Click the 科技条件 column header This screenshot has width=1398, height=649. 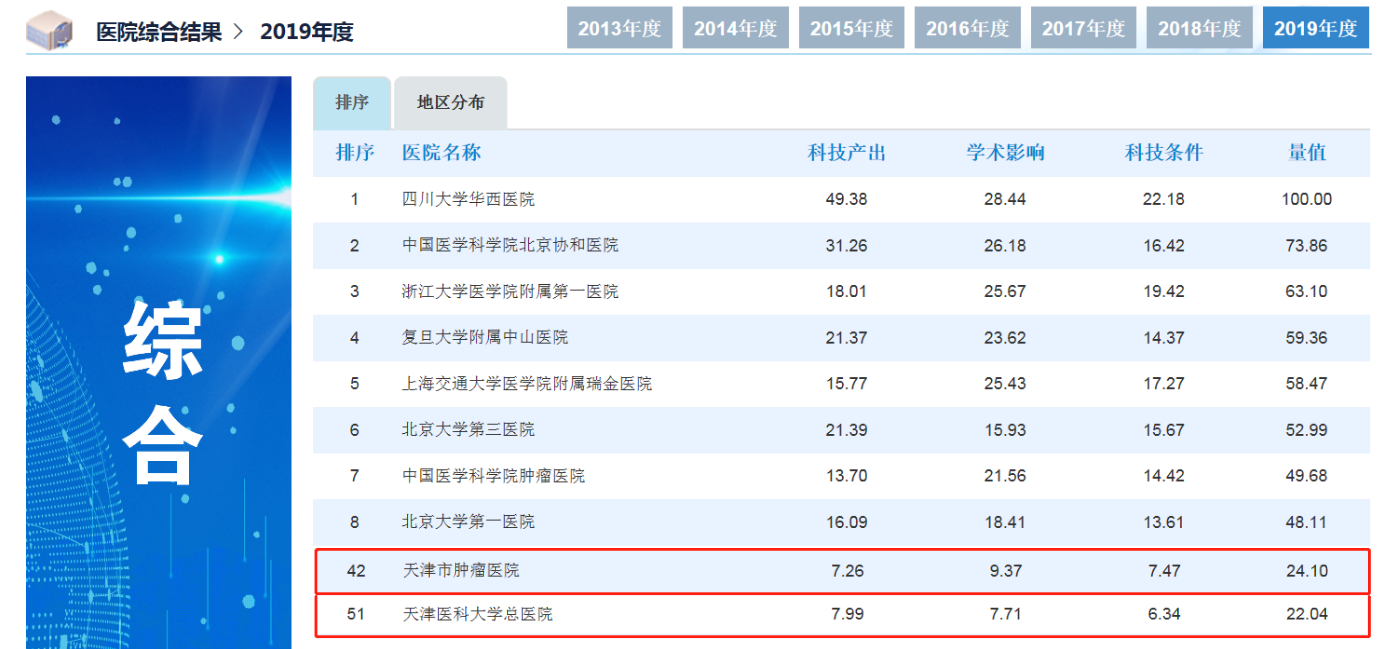coord(1164,153)
